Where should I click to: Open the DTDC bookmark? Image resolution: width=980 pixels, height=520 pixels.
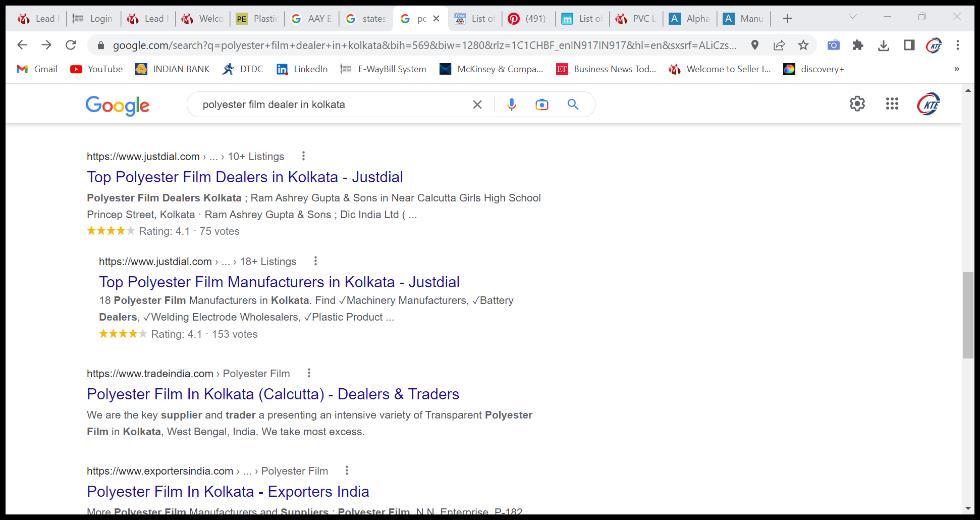point(243,69)
